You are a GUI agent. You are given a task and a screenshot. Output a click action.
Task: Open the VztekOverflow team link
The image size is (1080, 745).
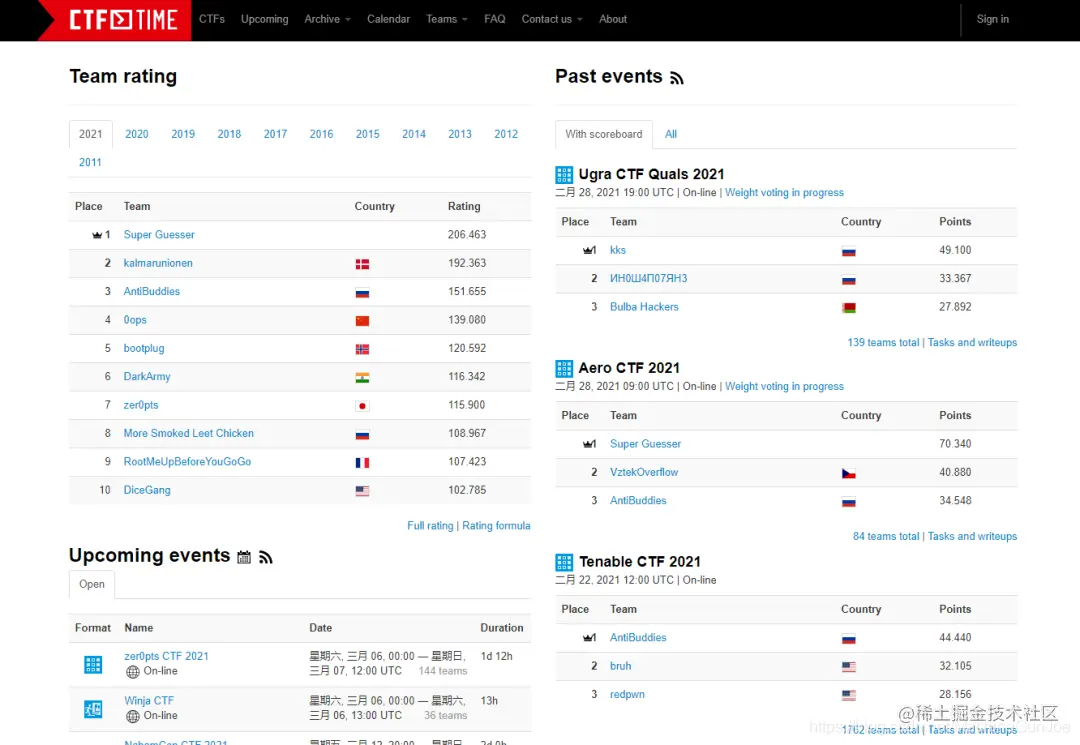(644, 473)
